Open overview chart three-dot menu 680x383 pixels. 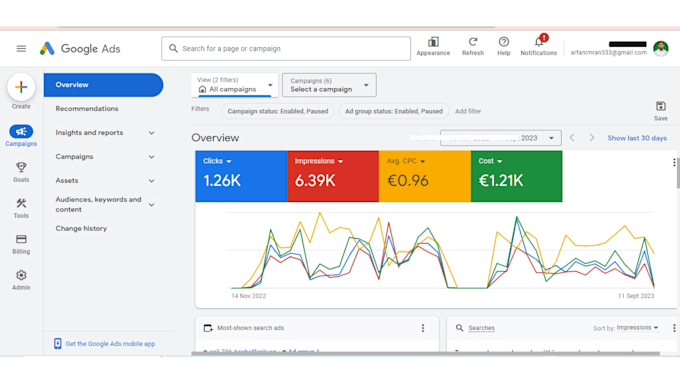click(x=674, y=162)
